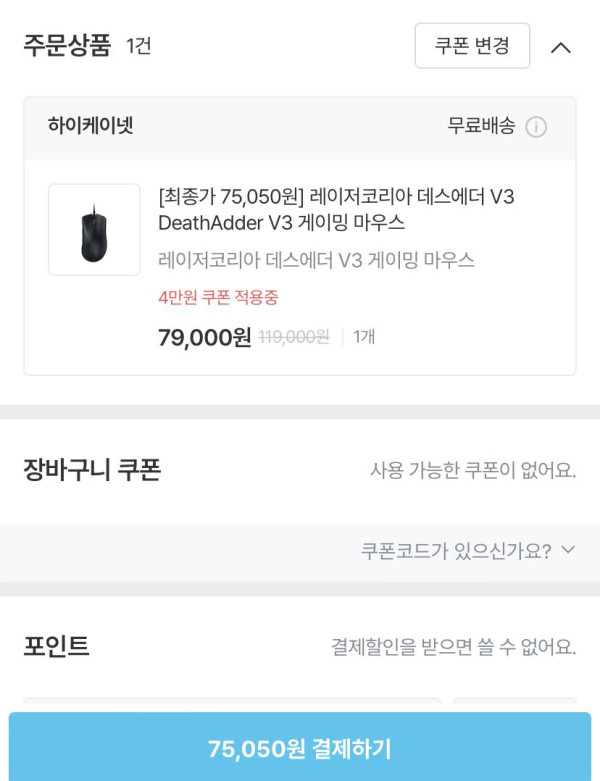Focus the point amount input field
The image size is (600, 781).
(232, 704)
